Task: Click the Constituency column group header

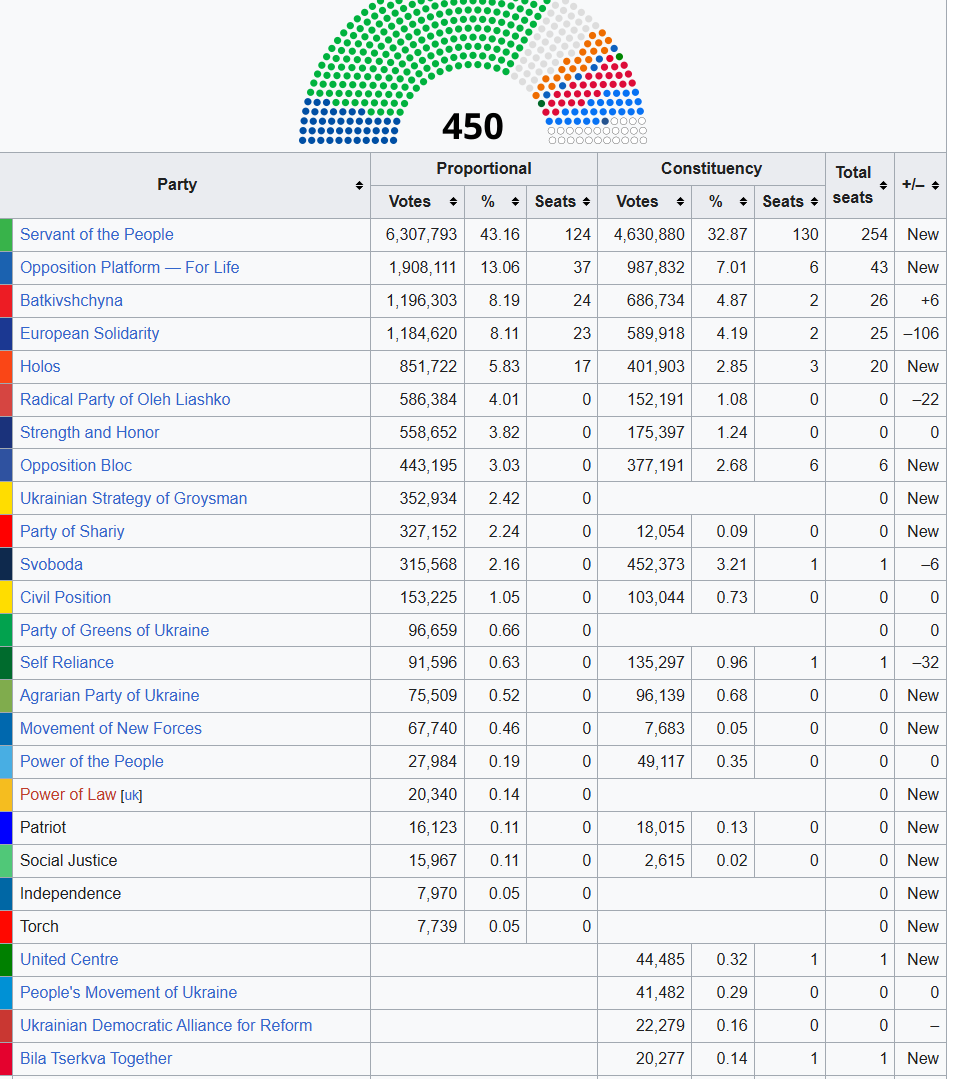Action: (x=711, y=169)
